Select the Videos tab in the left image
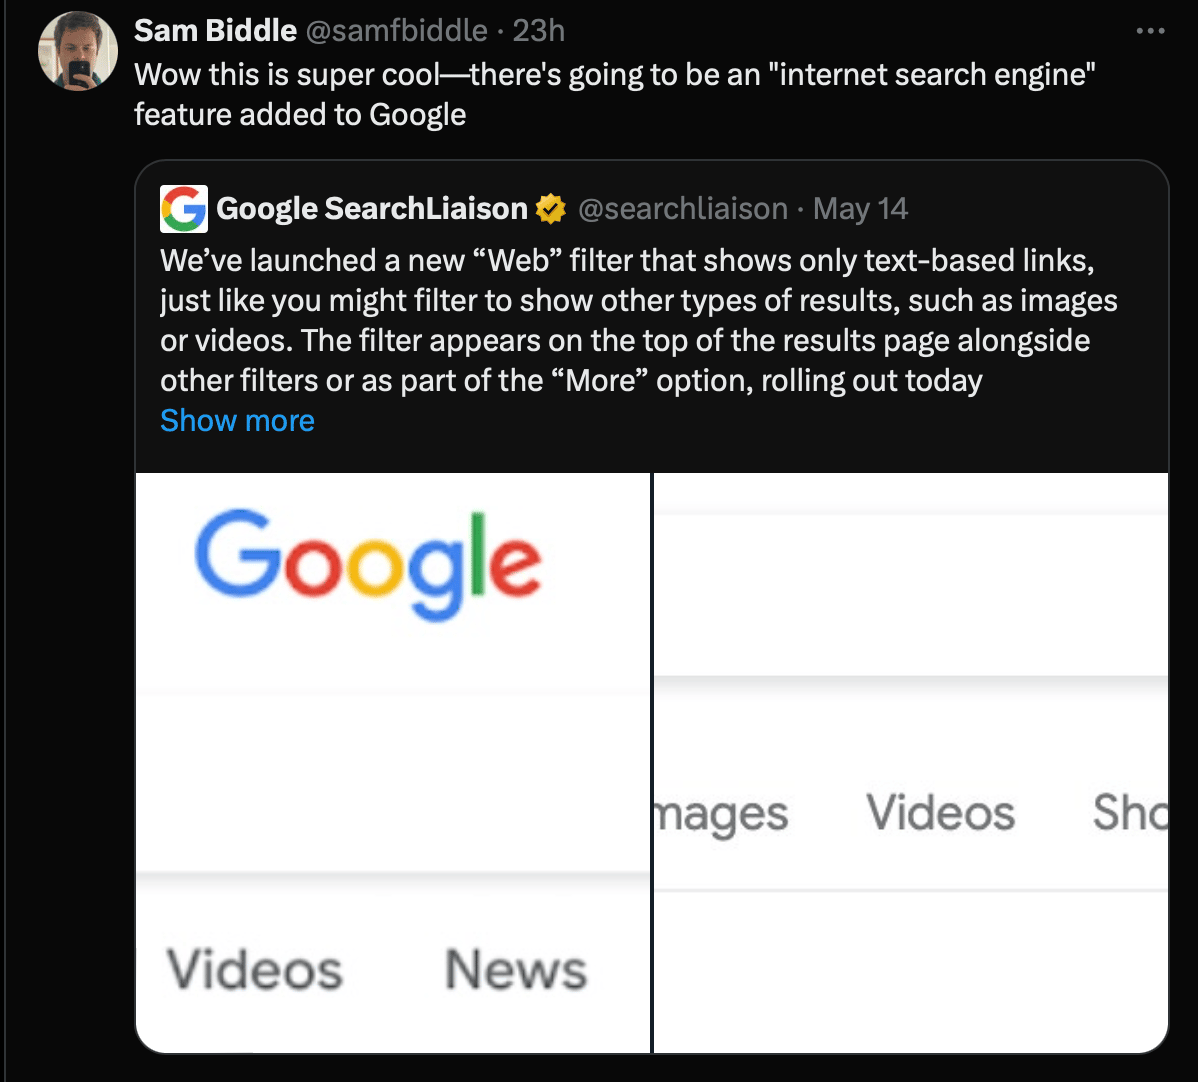The image size is (1198, 1082). click(x=254, y=969)
